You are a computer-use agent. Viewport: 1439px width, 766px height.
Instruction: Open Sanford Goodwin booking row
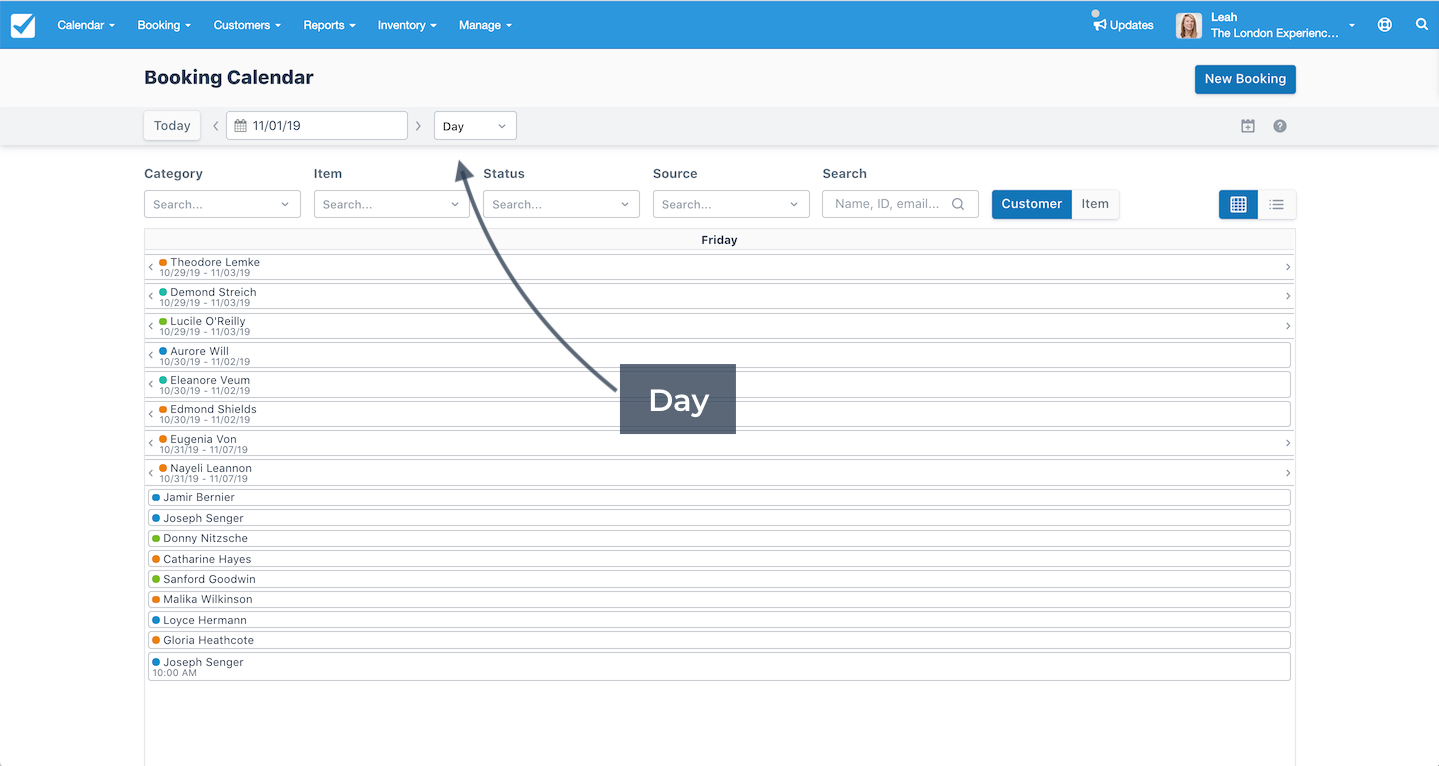tap(719, 579)
